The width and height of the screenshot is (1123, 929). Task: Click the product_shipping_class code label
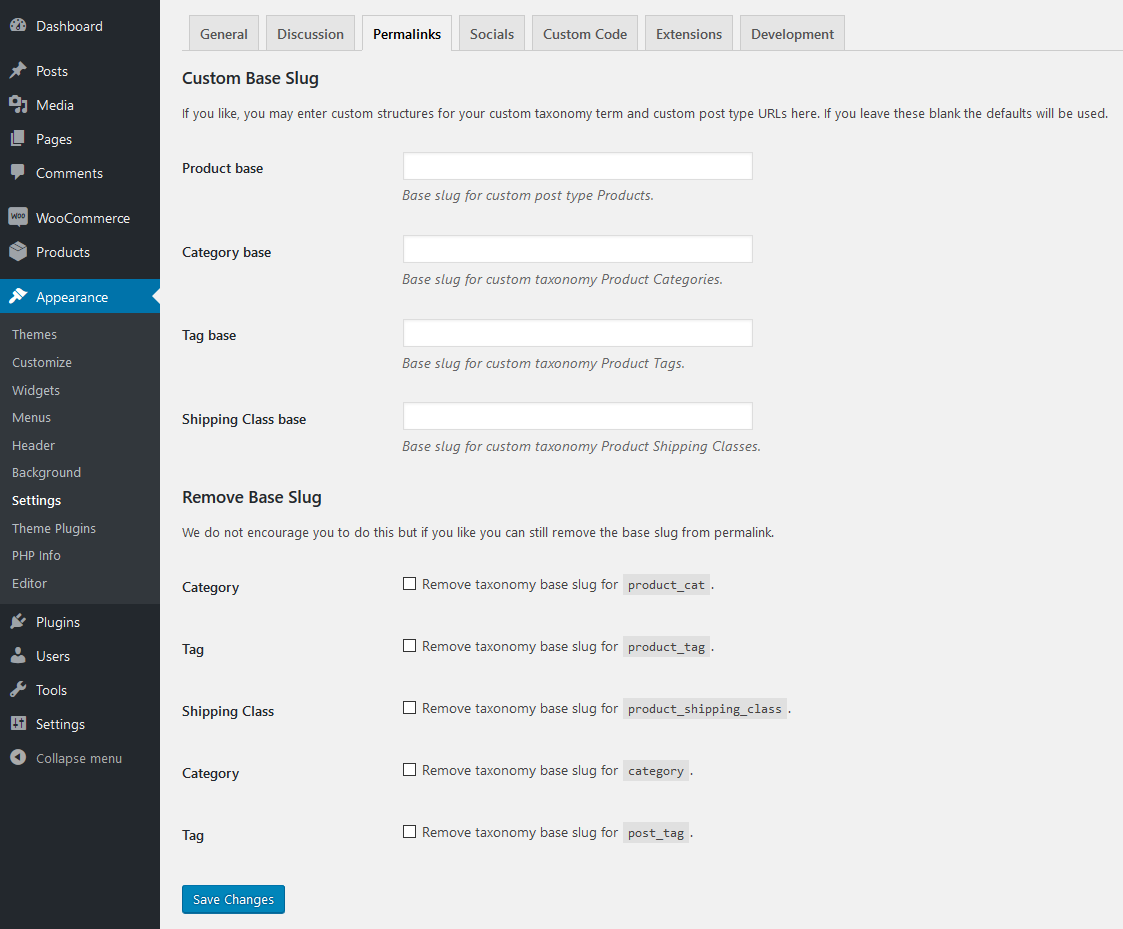coord(705,709)
